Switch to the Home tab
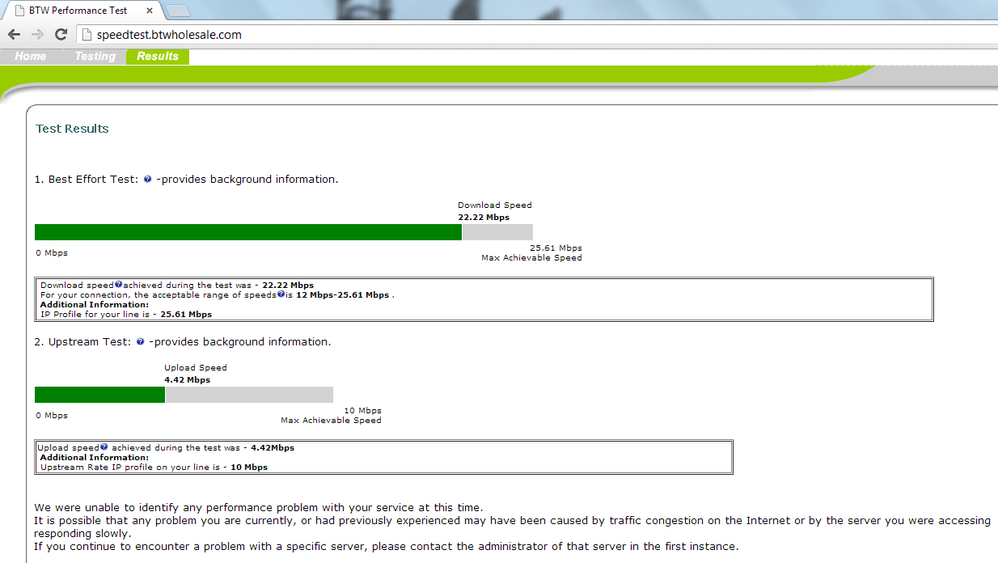 (x=31, y=56)
